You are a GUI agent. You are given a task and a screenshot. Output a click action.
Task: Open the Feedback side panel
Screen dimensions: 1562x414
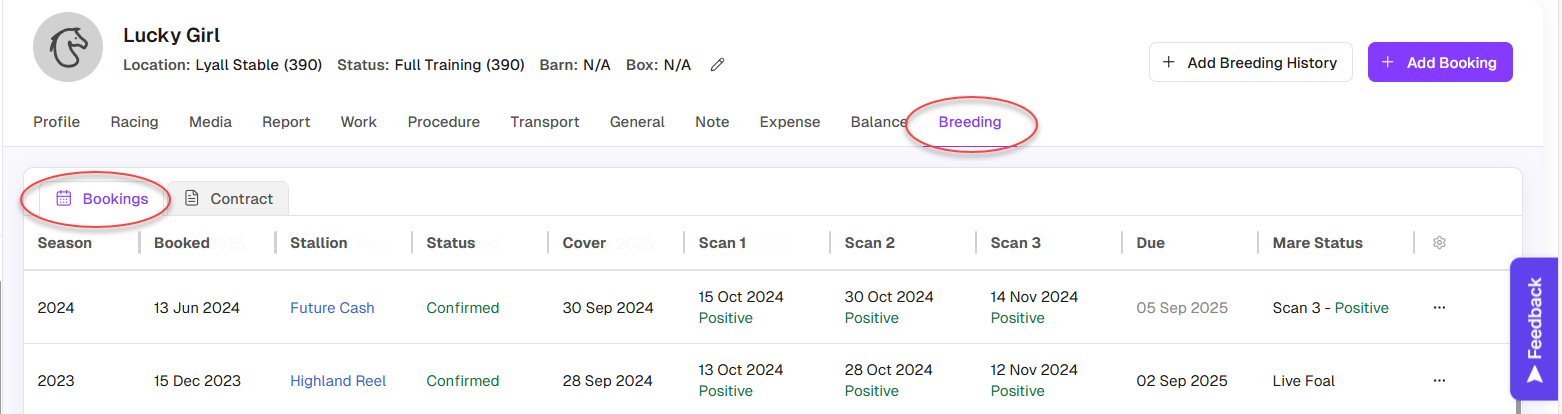point(1534,330)
